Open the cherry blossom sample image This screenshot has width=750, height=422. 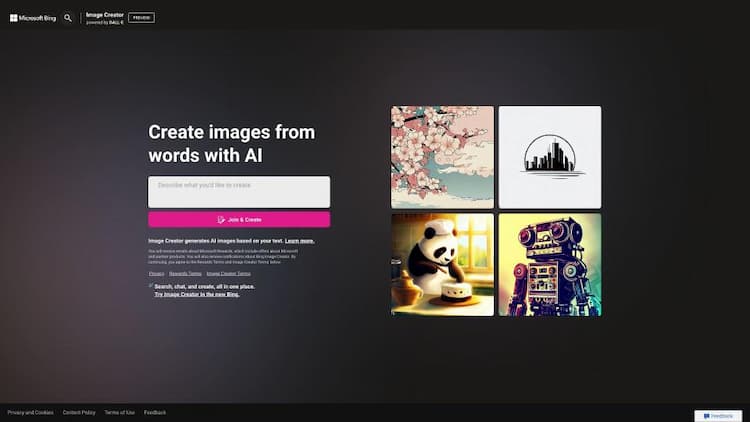(x=442, y=157)
